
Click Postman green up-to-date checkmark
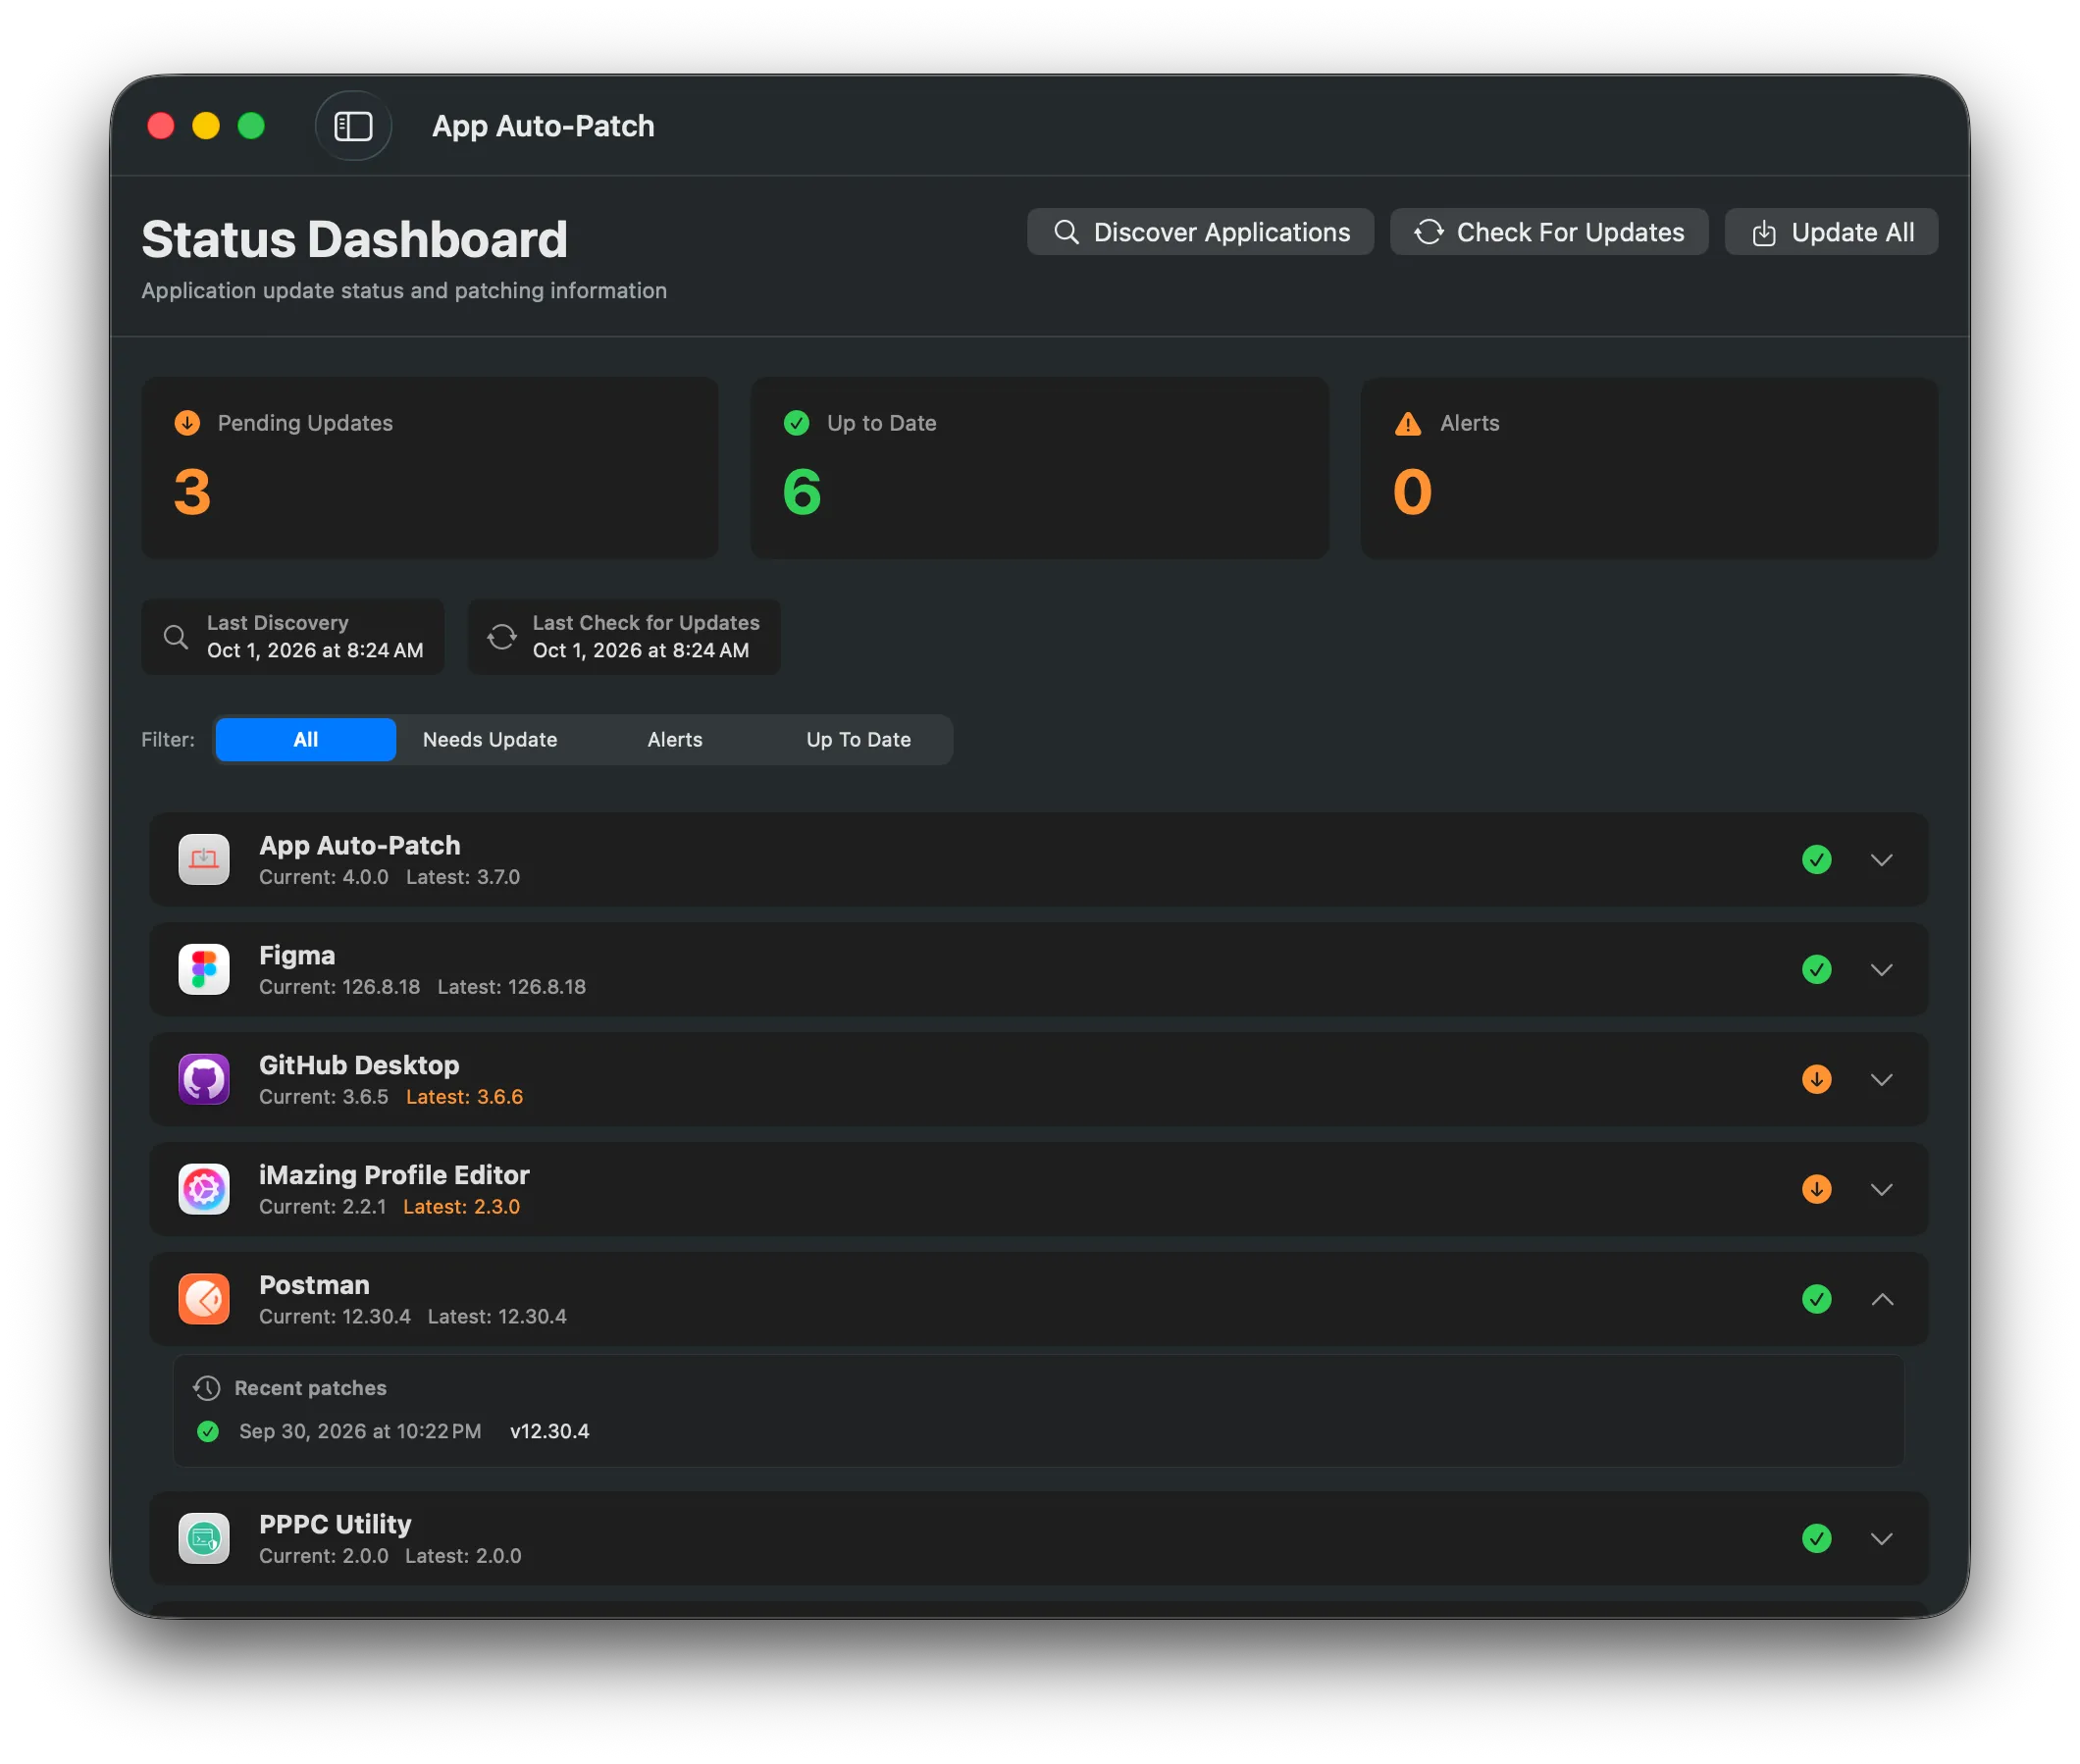tap(1817, 1299)
